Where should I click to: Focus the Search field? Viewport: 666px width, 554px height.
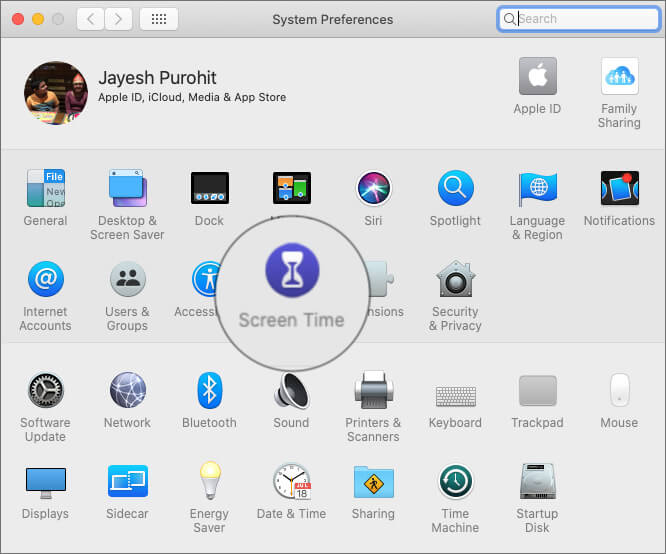click(x=579, y=19)
